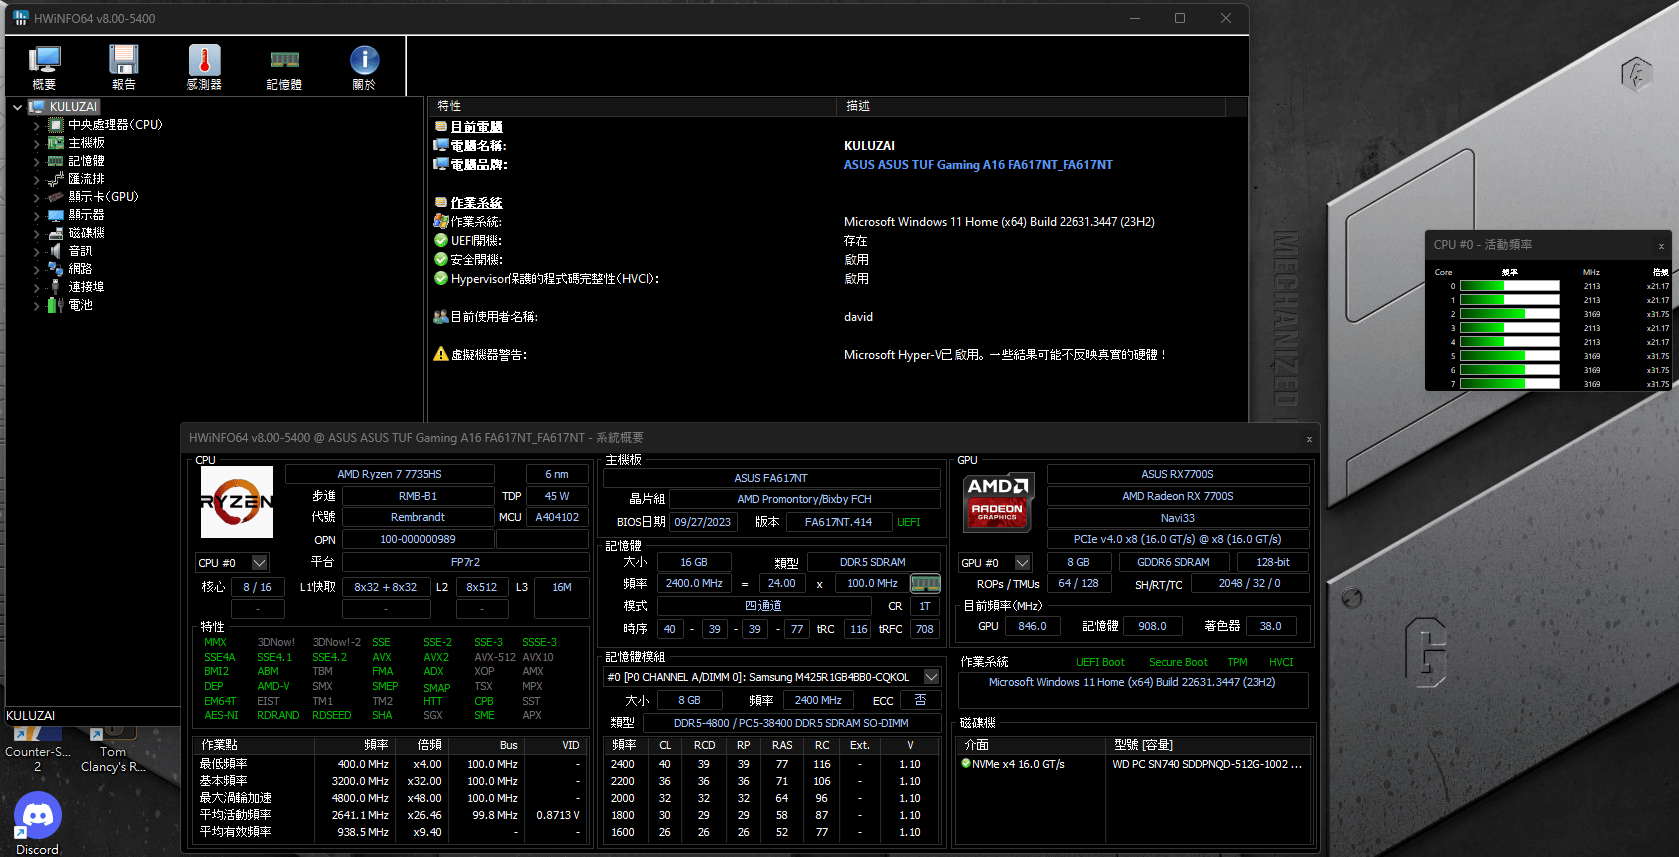
Task: Open the GPU #0 selector dropdown
Action: pyautogui.click(x=1022, y=563)
